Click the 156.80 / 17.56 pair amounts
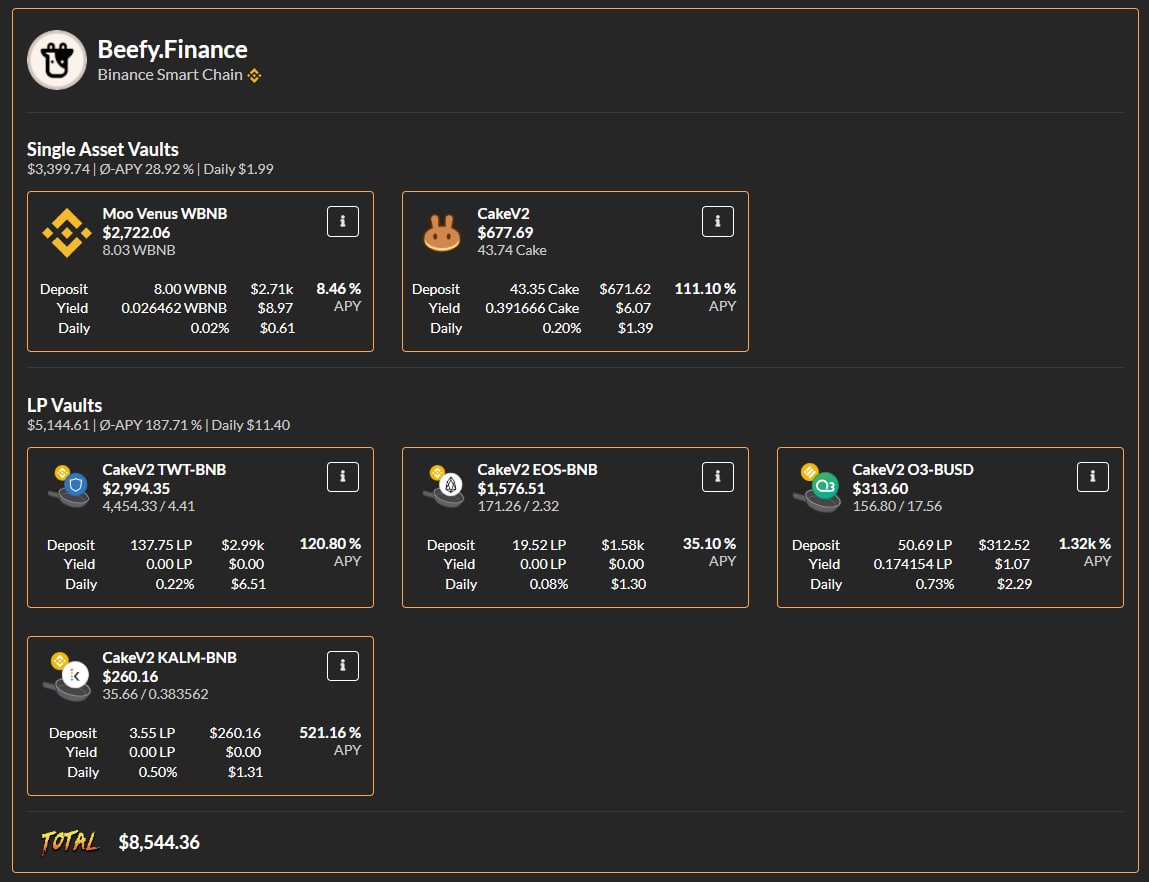 pyautogui.click(x=897, y=506)
